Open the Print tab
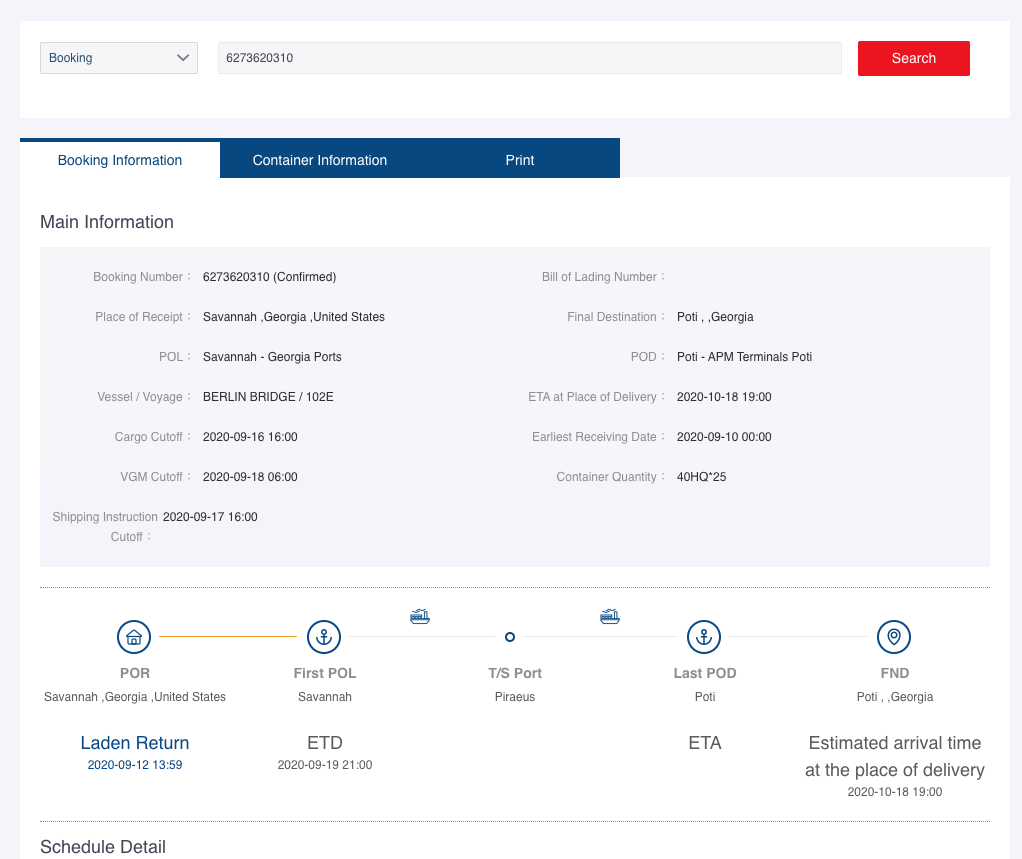 (x=520, y=160)
